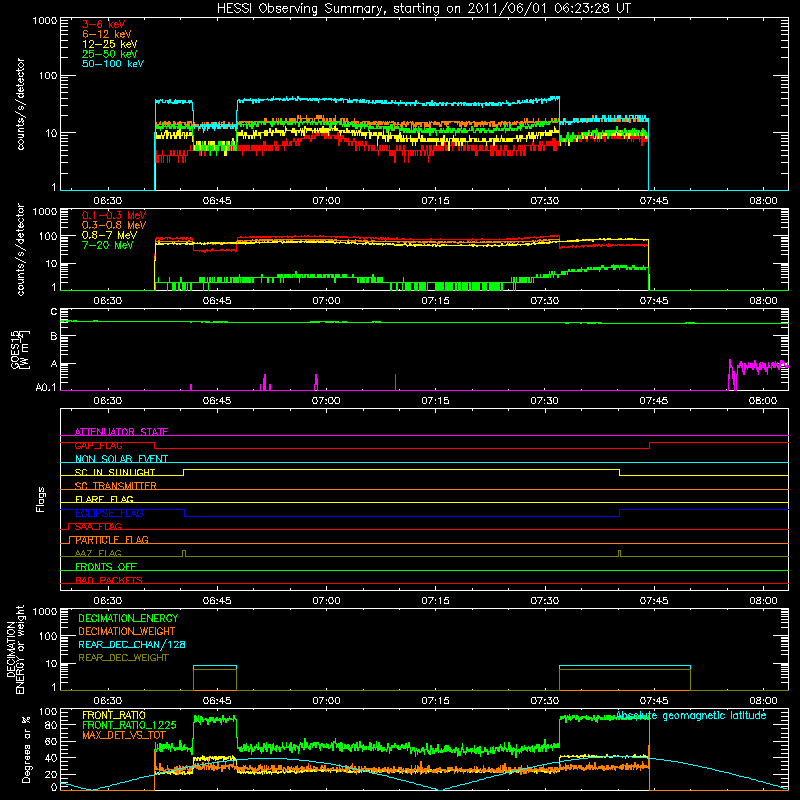
Task: Click the DECIMATION_ENERGY legend entry
Action: [128, 618]
